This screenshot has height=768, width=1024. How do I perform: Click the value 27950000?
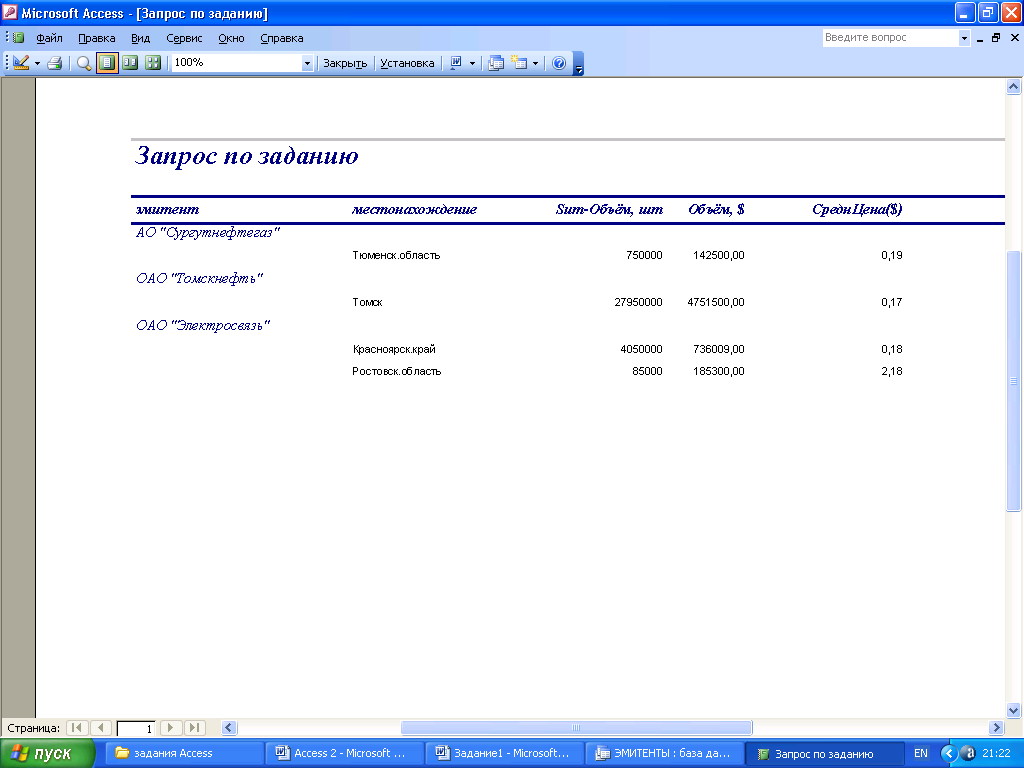coord(638,302)
